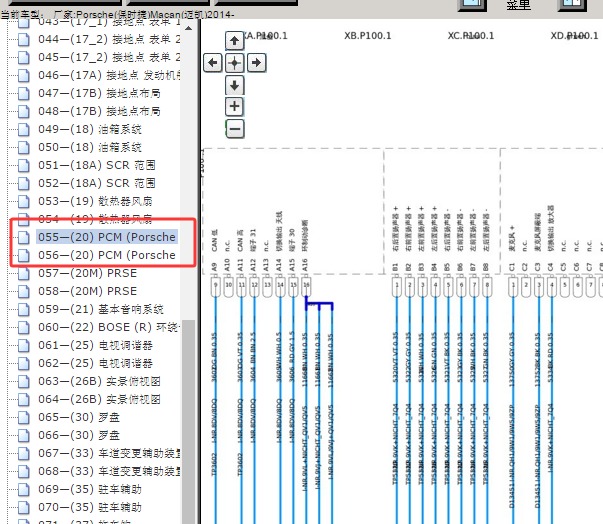Zoom in with the plus button
Screen dimensions: 603x524
click(x=234, y=106)
